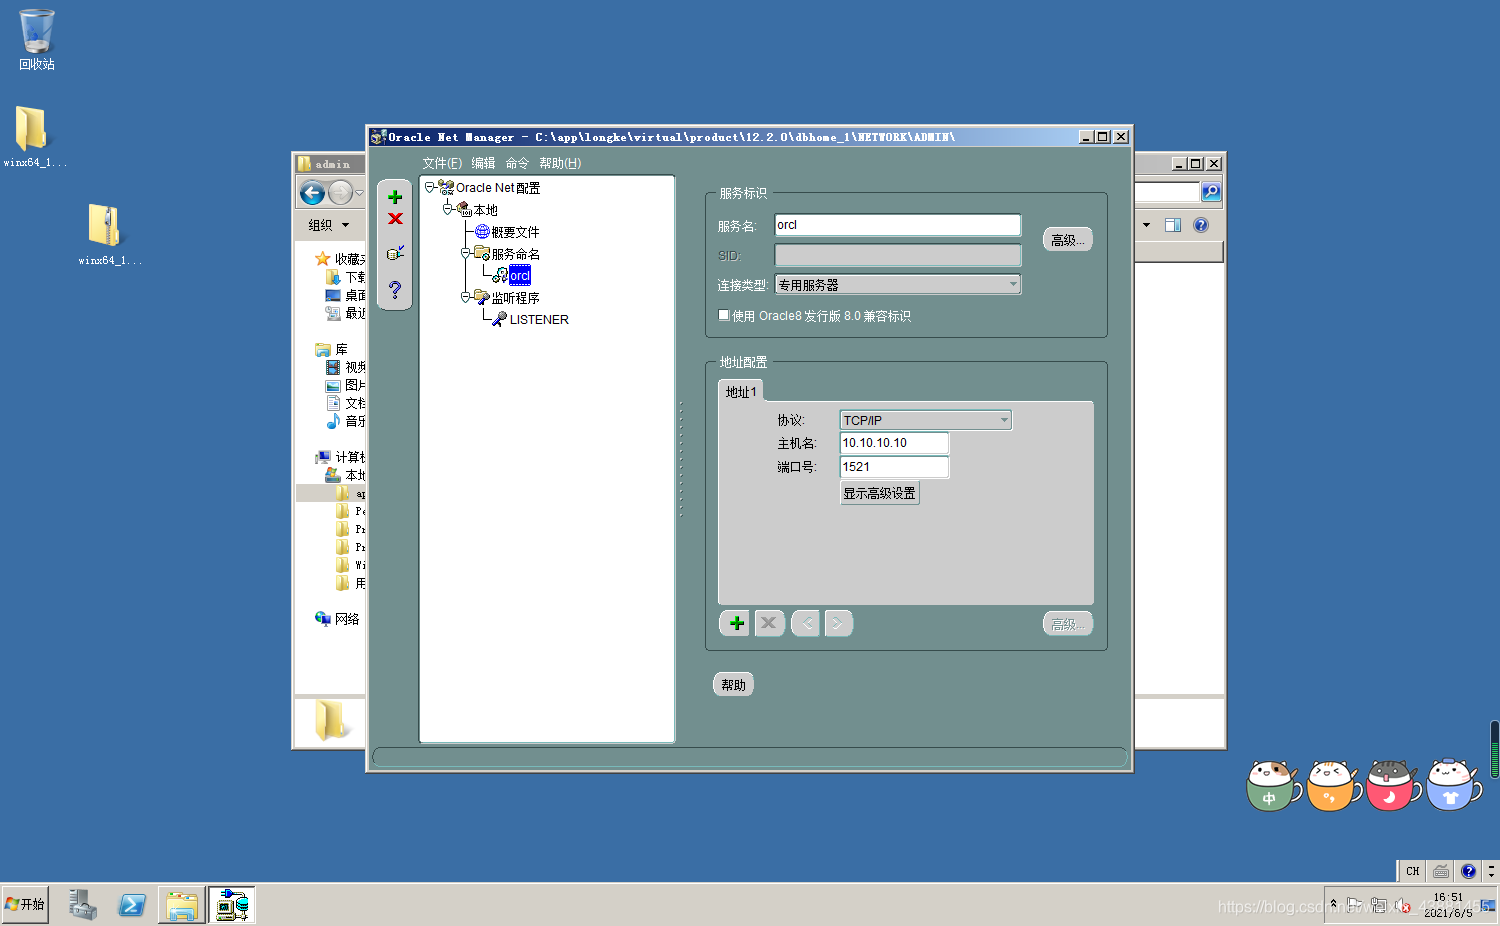Click the Explorer forward arrow button
The height and width of the screenshot is (926, 1500).
[x=340, y=192]
